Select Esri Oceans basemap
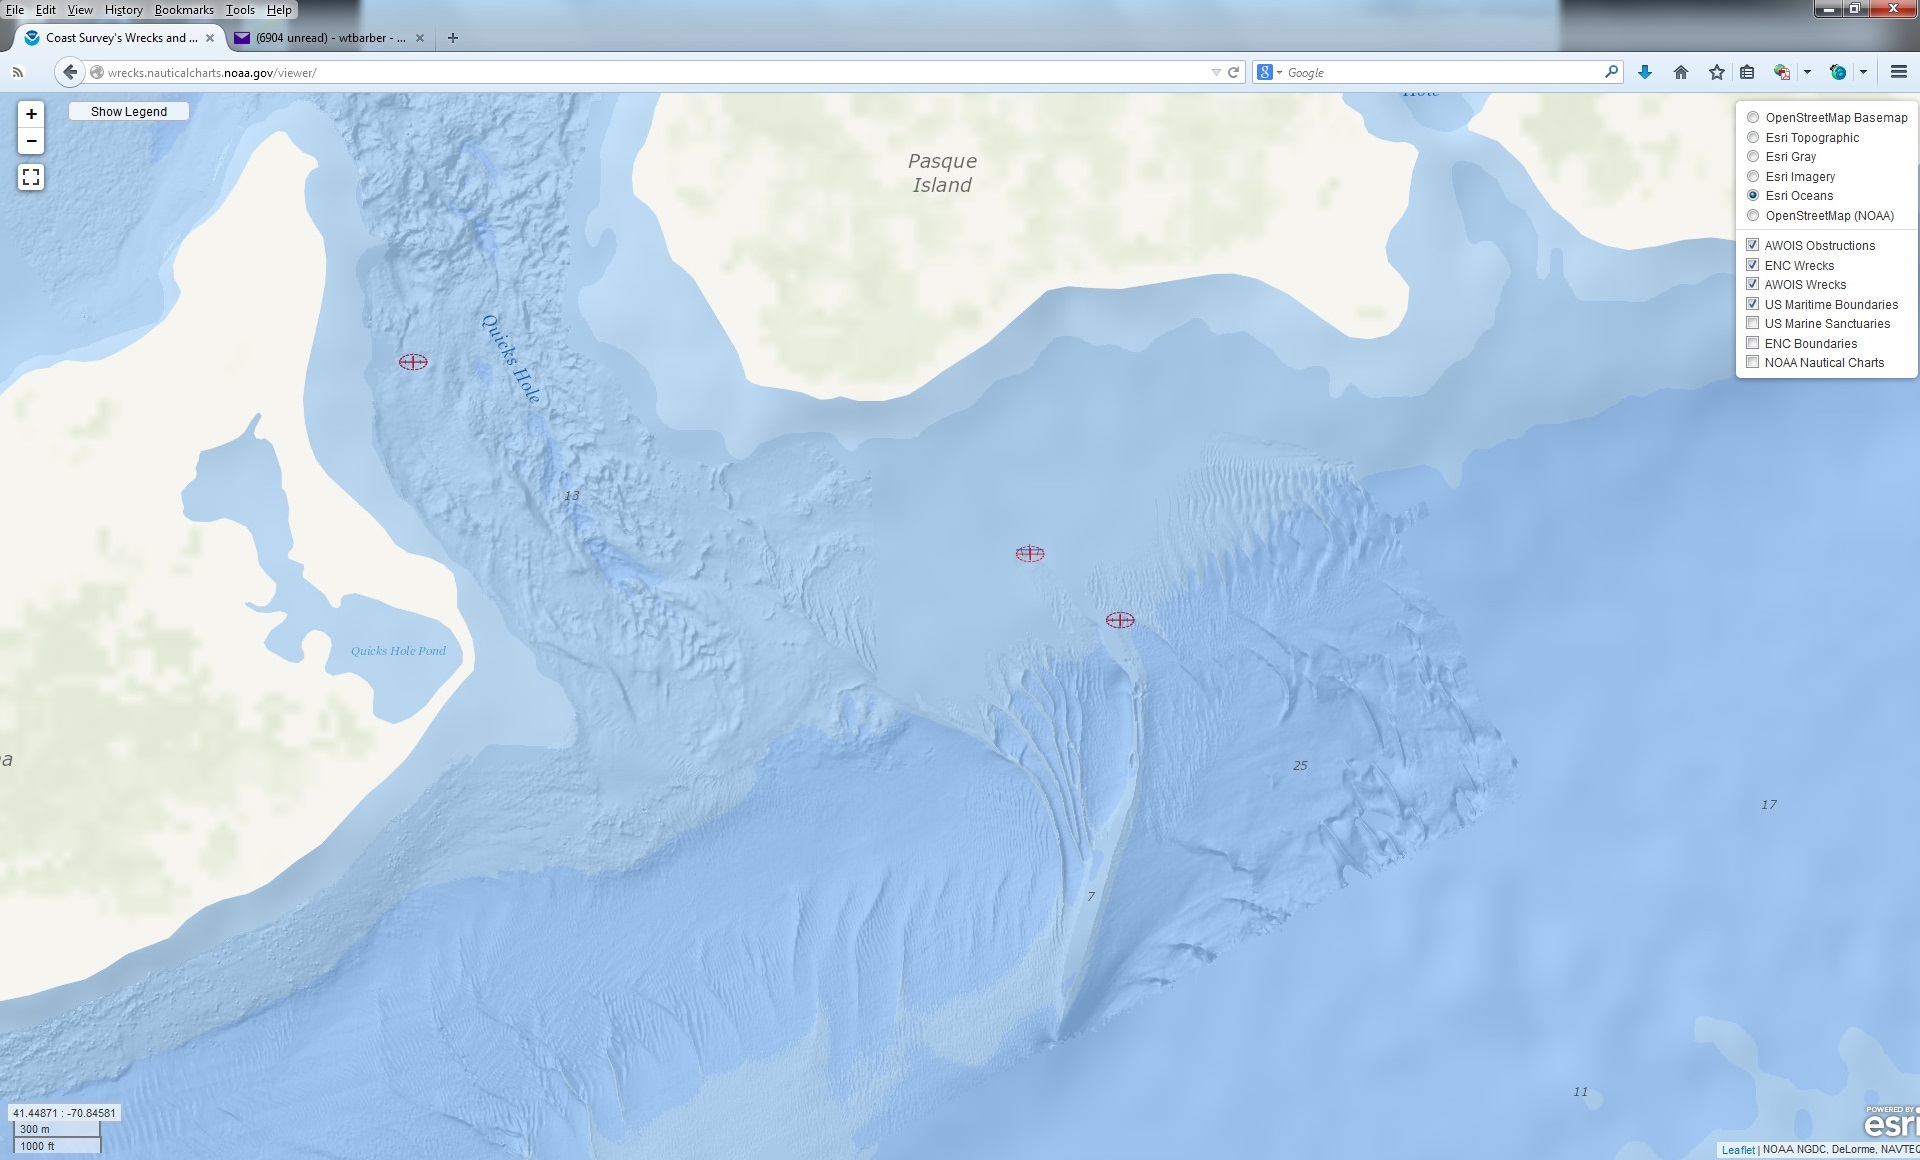The image size is (1920, 1160). coord(1753,196)
